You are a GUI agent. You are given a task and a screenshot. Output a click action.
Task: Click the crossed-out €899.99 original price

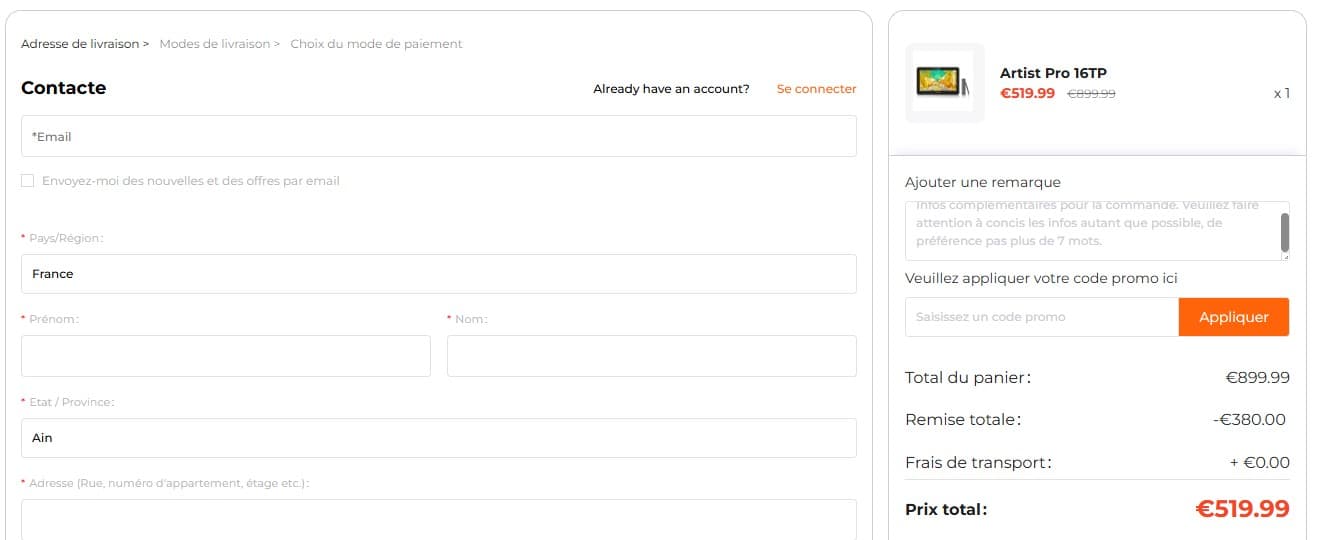pyautogui.click(x=1091, y=94)
